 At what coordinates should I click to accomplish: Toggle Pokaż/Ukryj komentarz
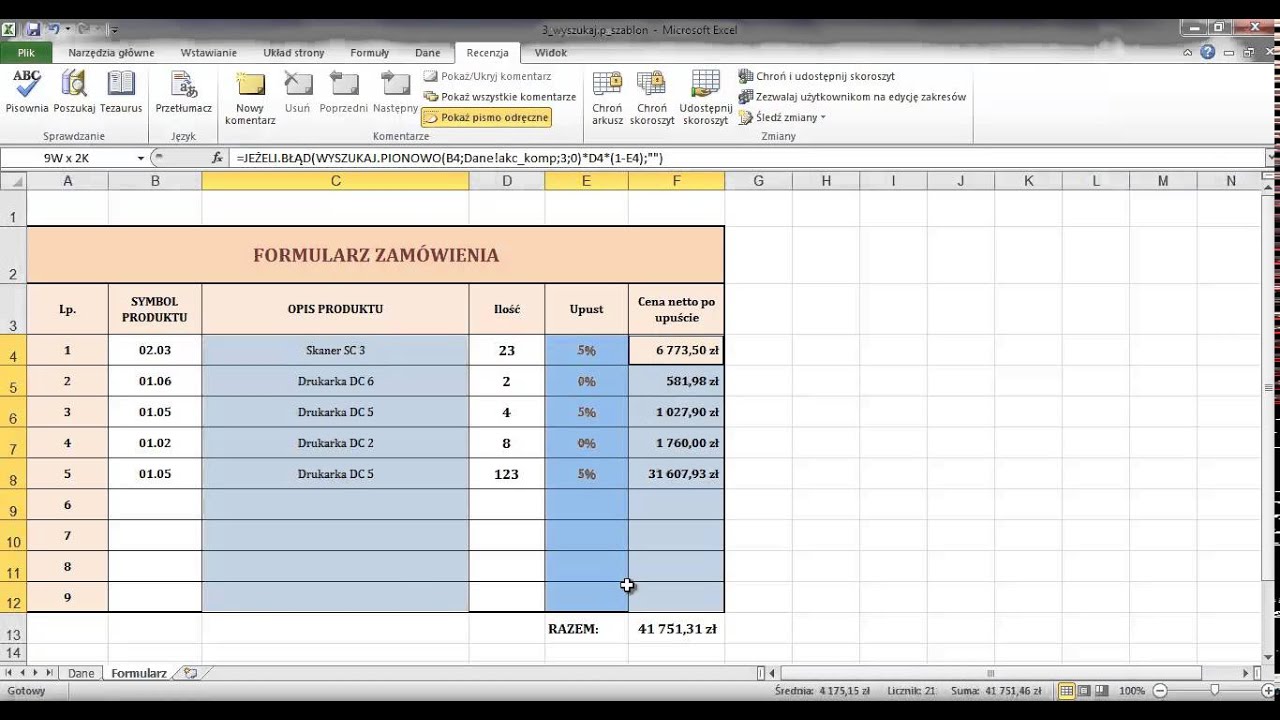coord(488,76)
